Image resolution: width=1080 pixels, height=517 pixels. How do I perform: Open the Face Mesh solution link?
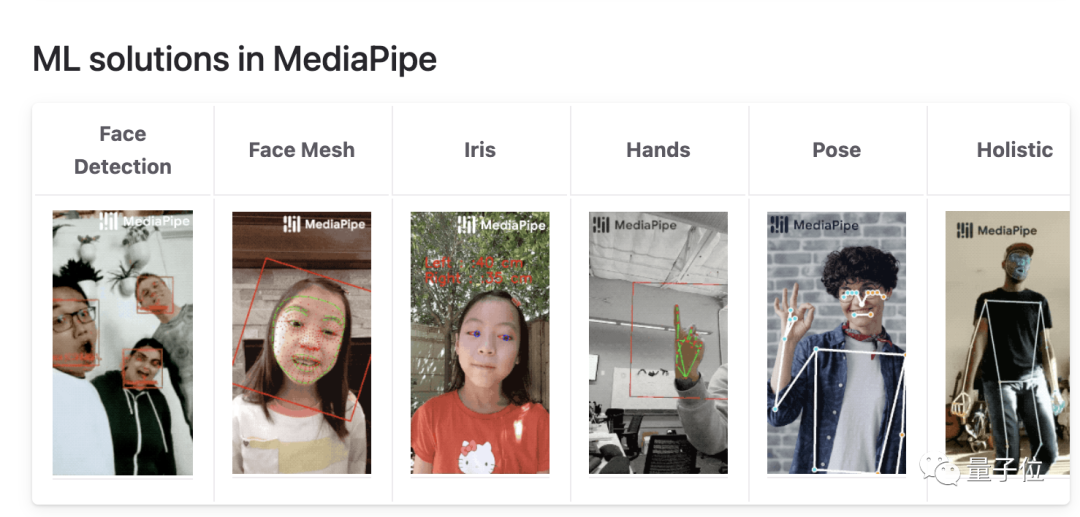(301, 150)
